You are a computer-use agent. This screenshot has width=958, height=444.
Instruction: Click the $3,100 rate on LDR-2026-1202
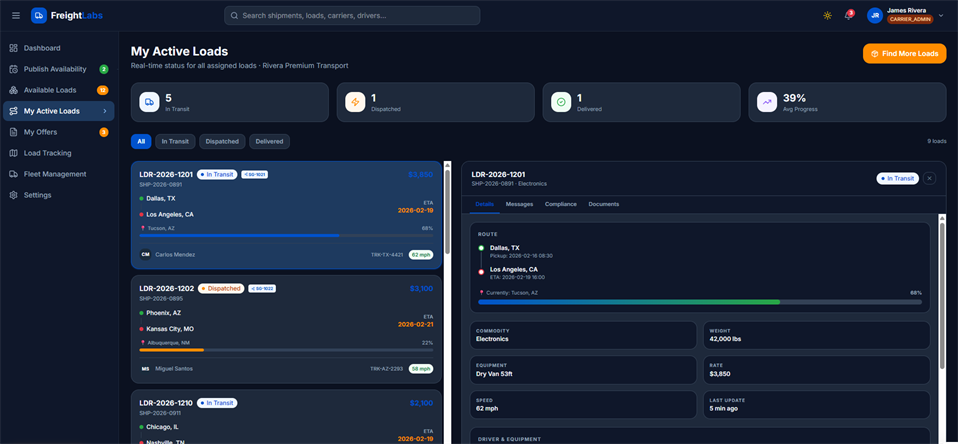(x=422, y=288)
